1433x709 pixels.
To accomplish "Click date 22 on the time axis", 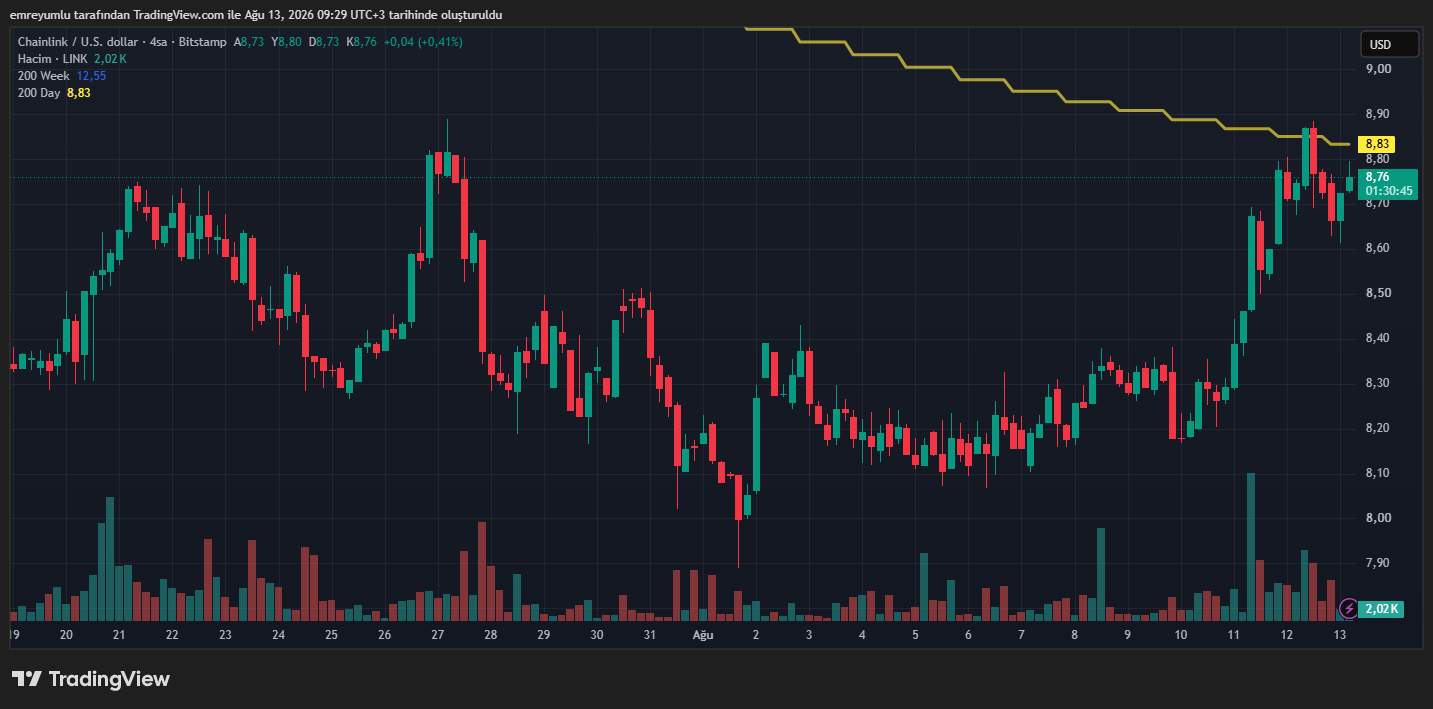I will pyautogui.click(x=172, y=635).
